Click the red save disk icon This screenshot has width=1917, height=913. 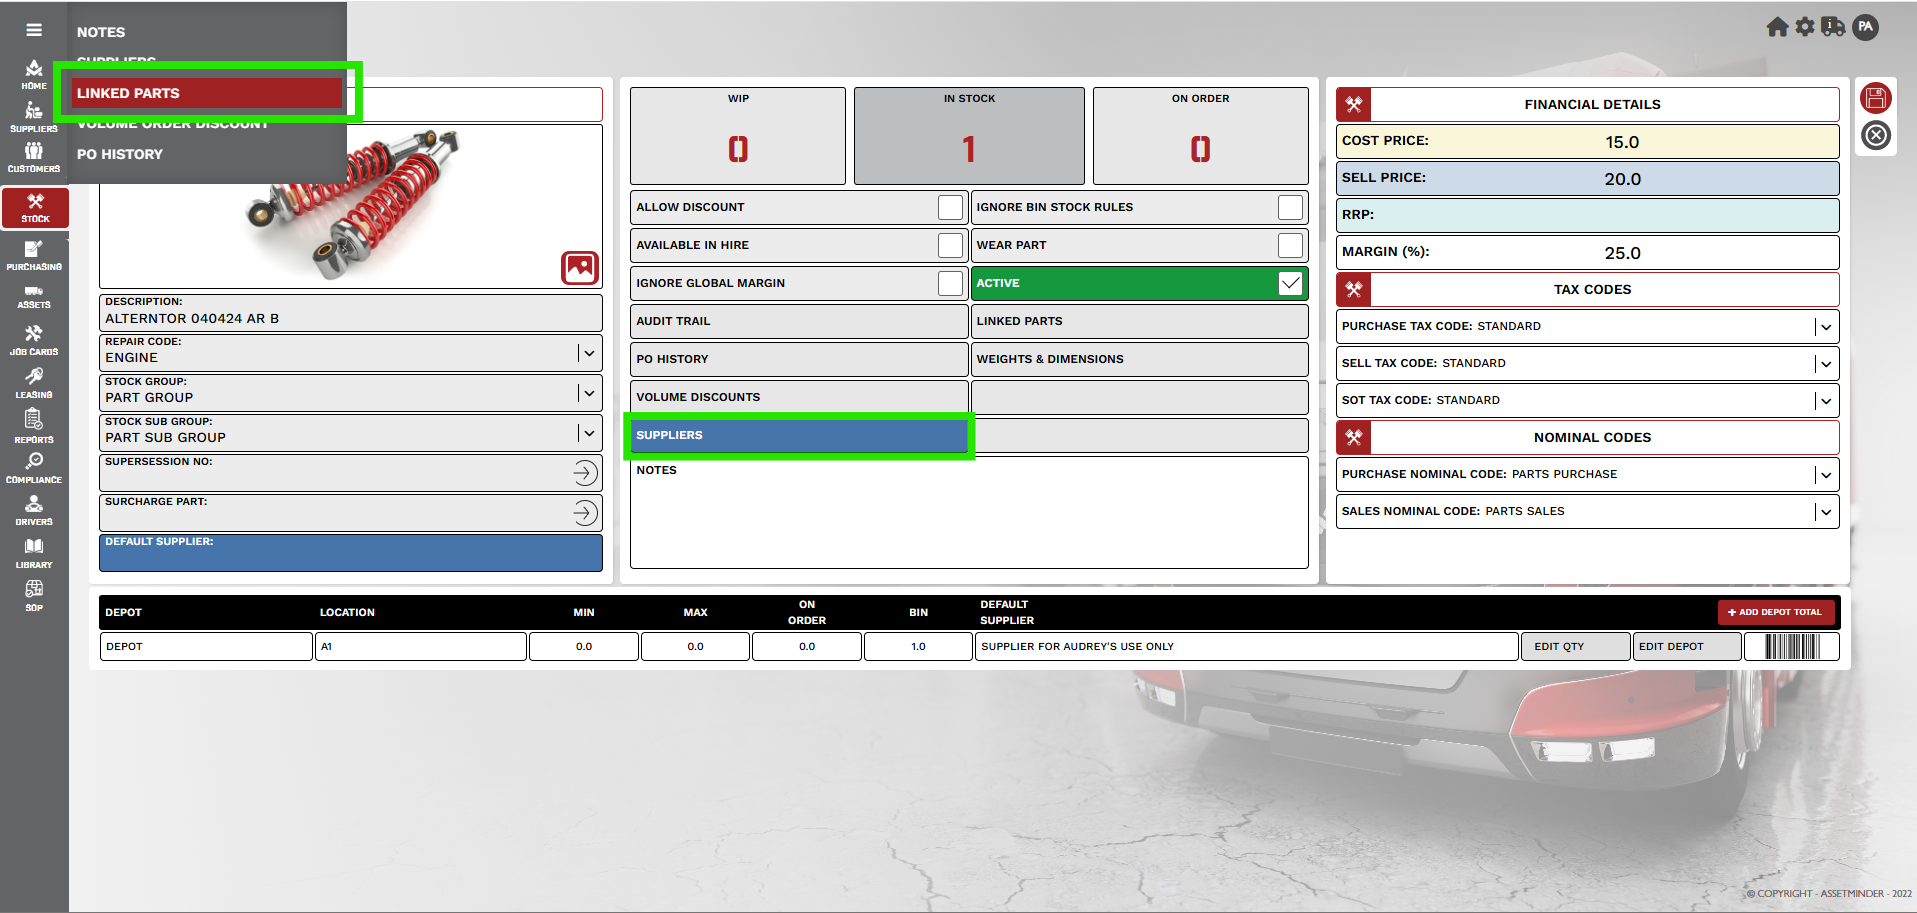coord(1875,98)
